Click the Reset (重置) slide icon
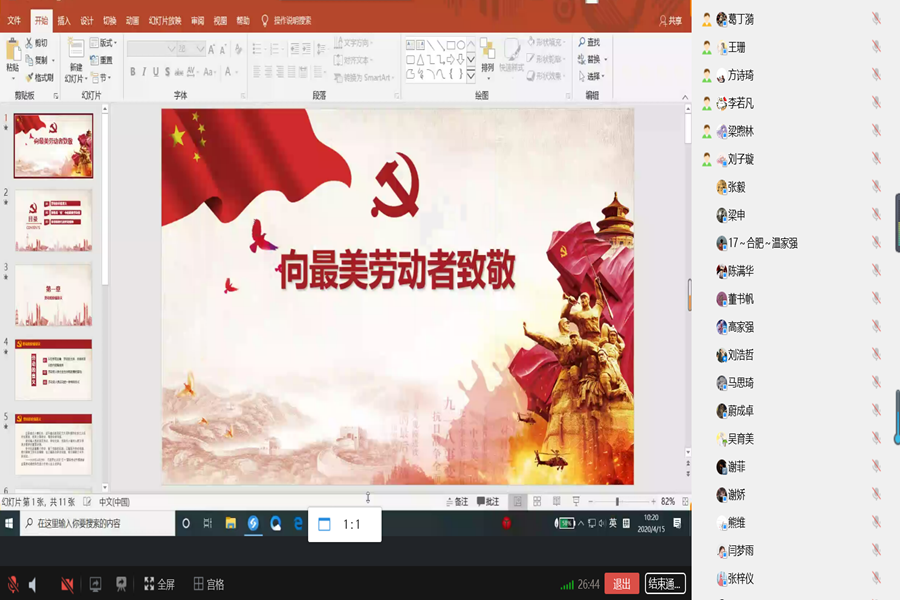 tap(95, 60)
